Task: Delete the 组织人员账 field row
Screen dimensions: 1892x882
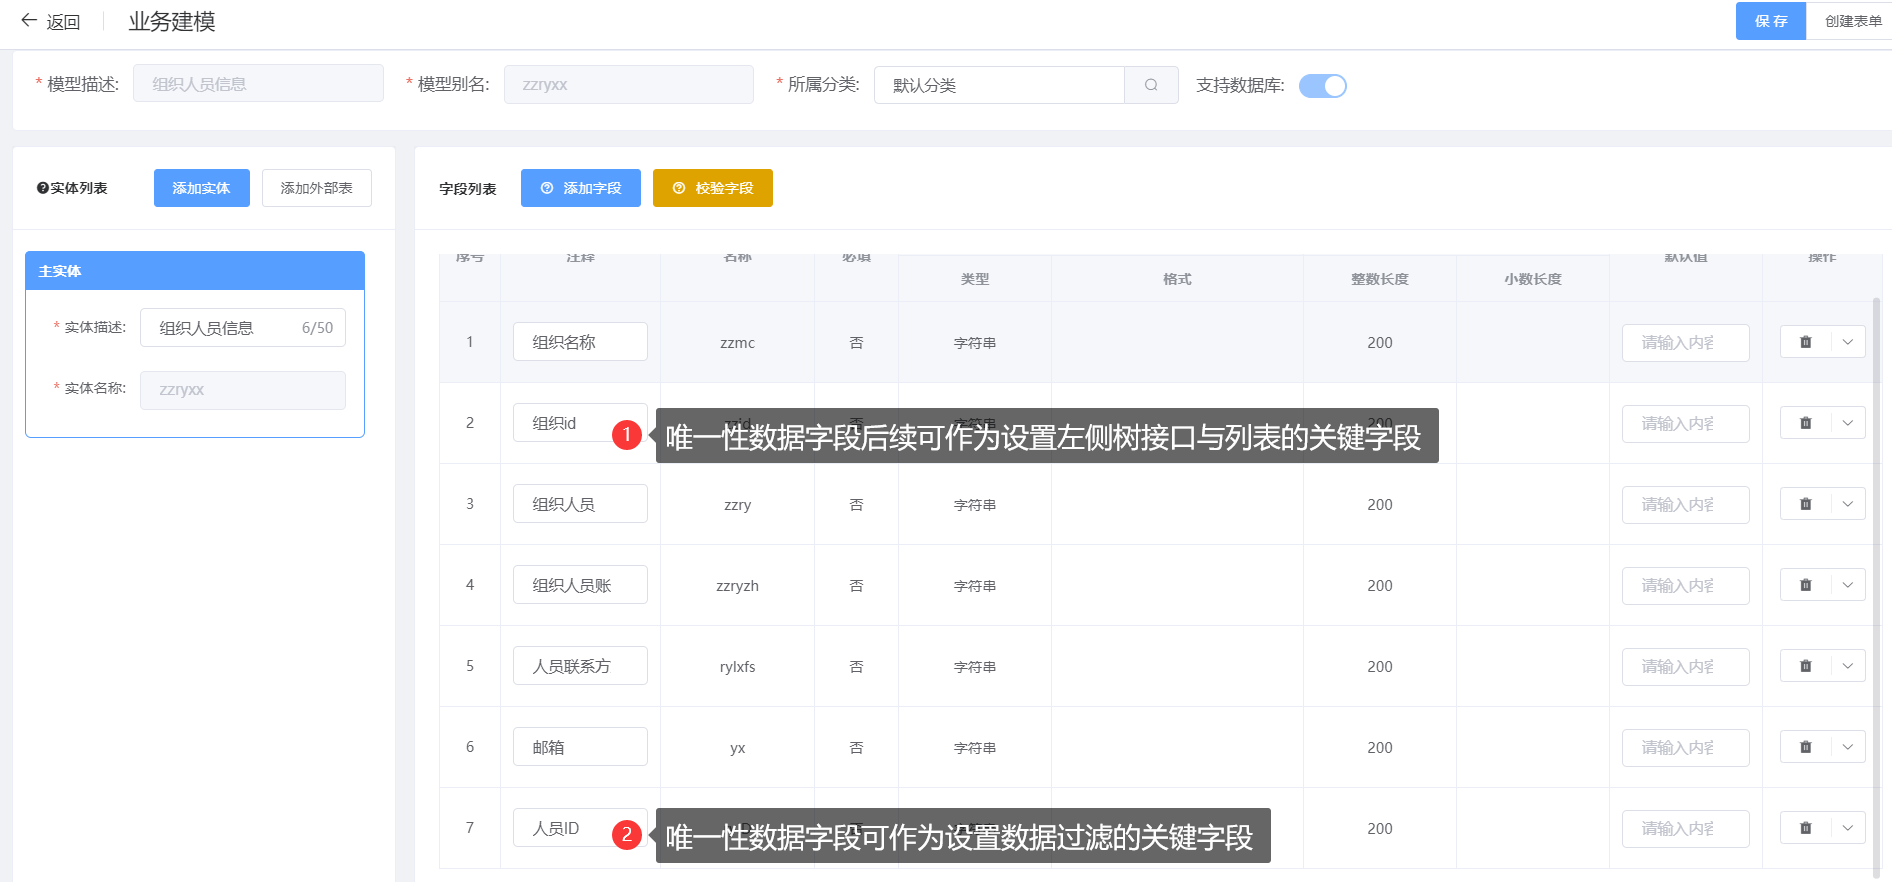Action: coord(1805,585)
